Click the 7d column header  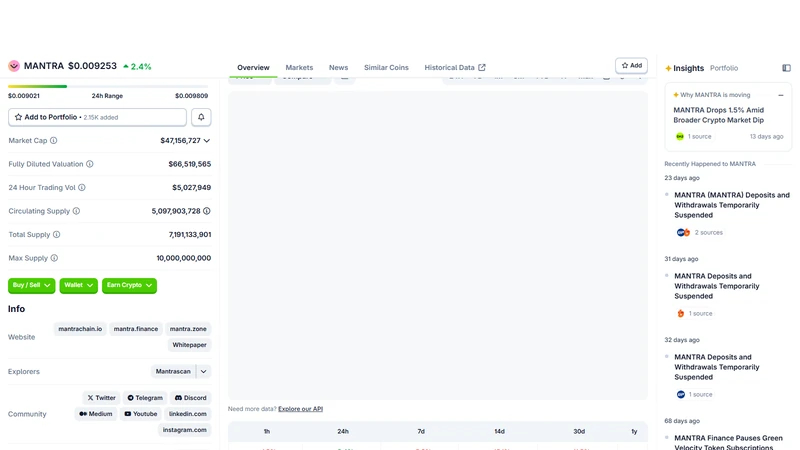click(421, 432)
